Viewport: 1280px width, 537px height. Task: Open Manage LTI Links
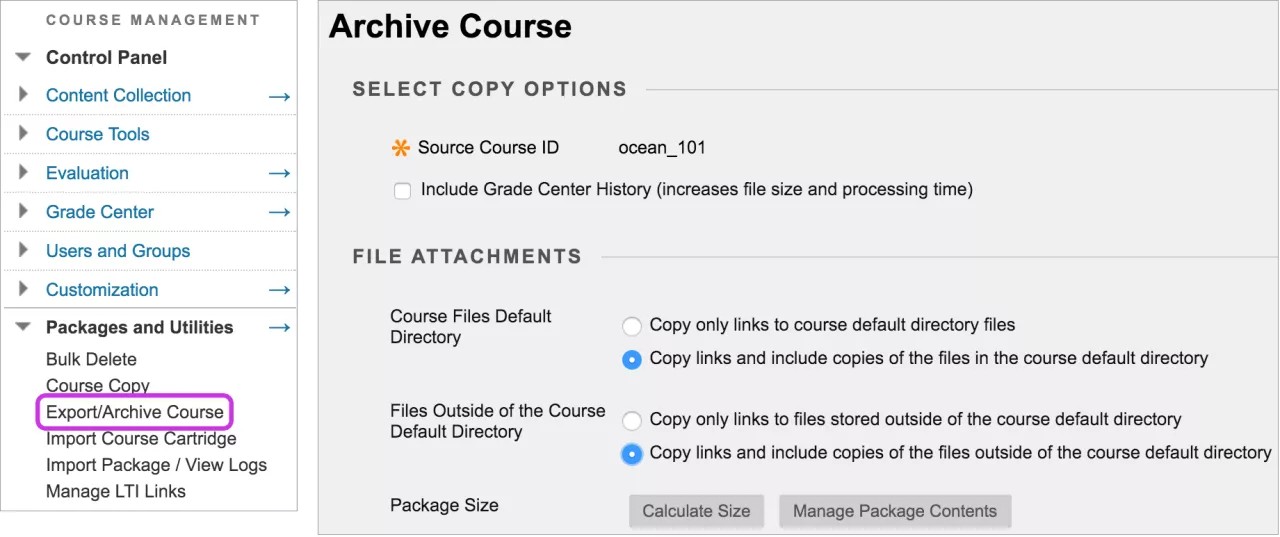[x=116, y=491]
